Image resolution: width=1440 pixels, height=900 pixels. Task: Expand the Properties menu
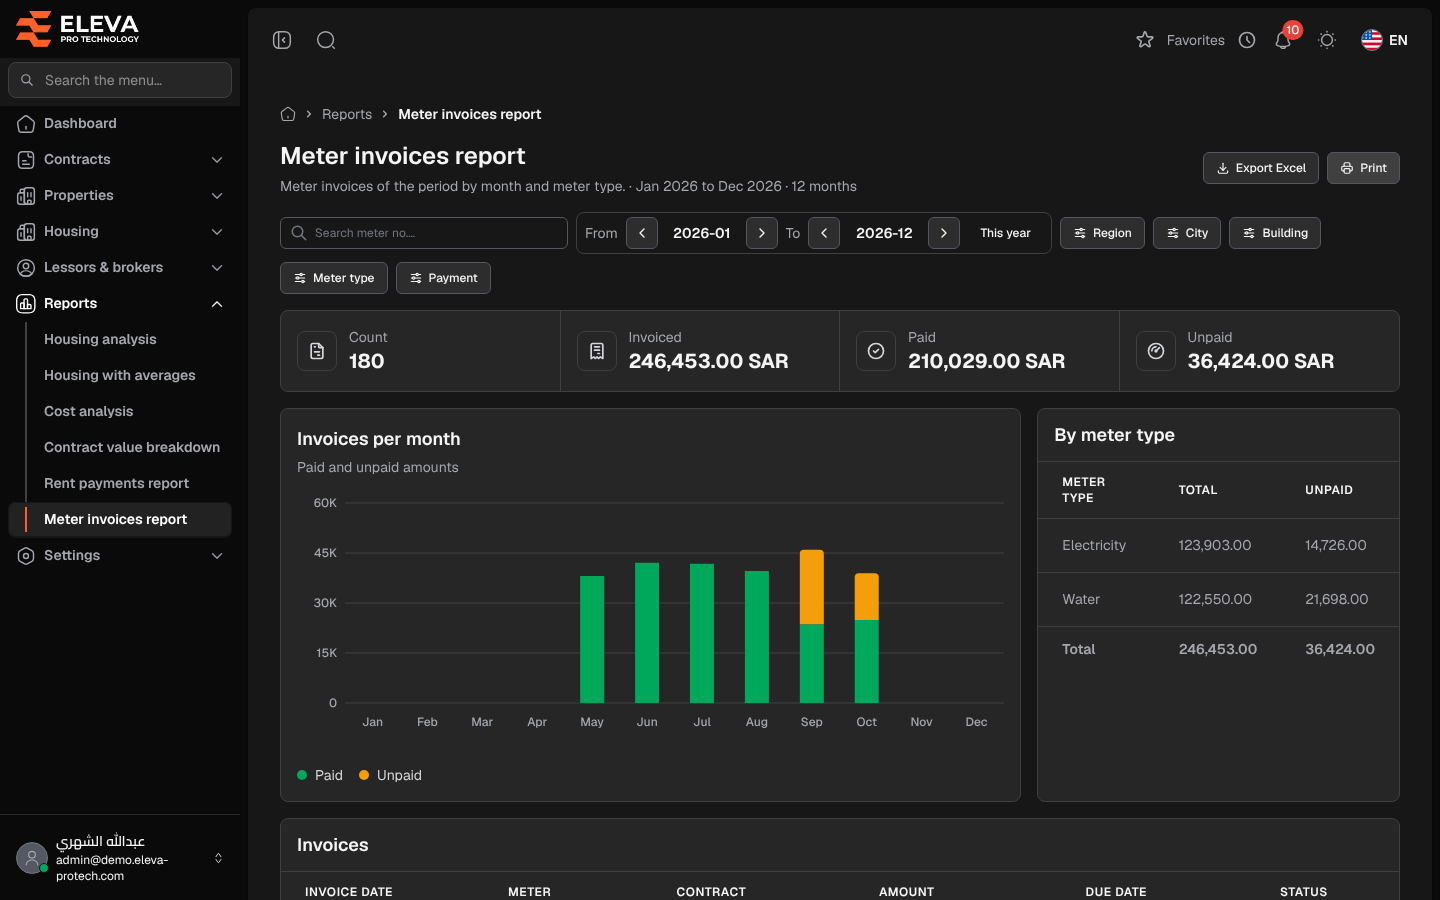[x=120, y=195]
